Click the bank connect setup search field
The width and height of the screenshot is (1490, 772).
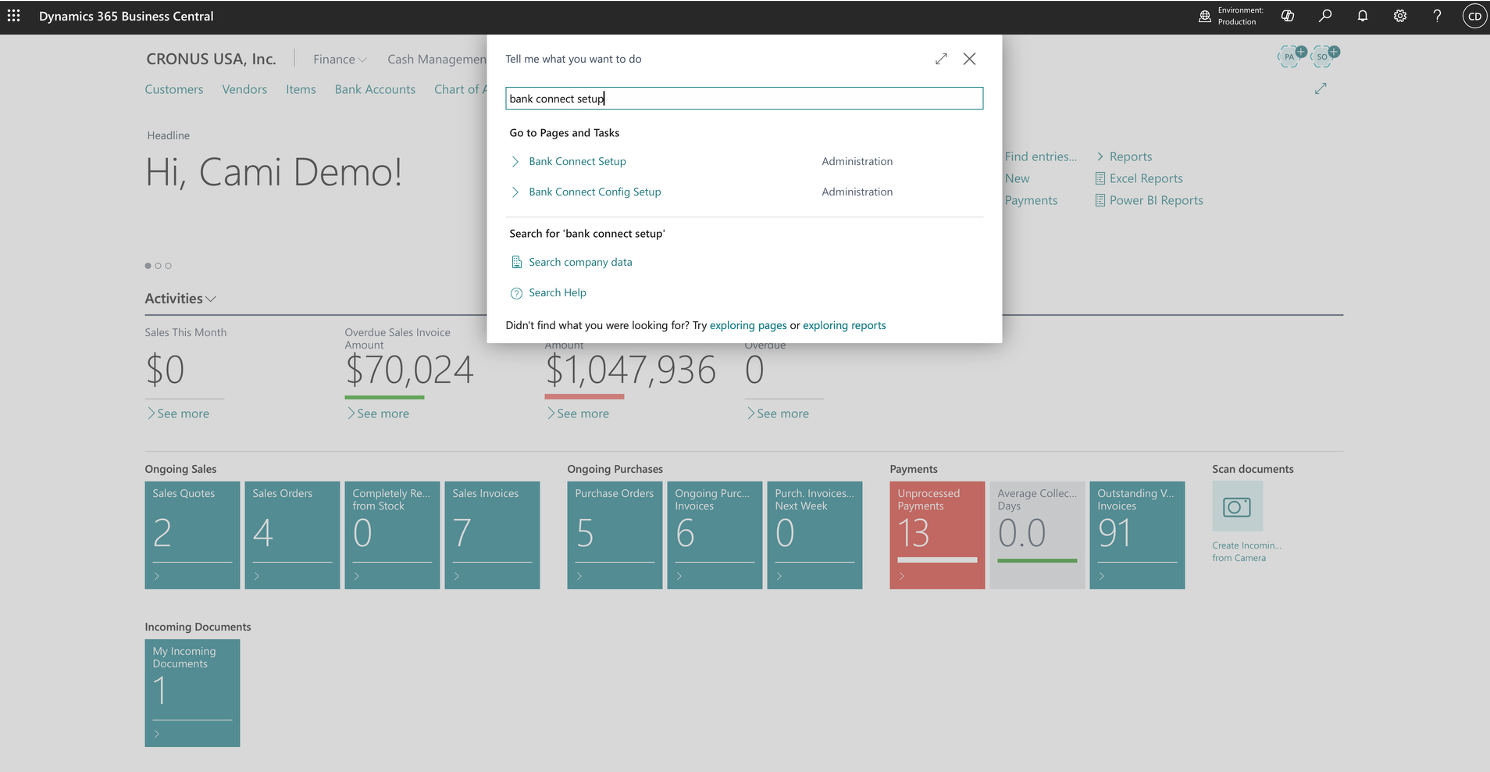click(744, 99)
